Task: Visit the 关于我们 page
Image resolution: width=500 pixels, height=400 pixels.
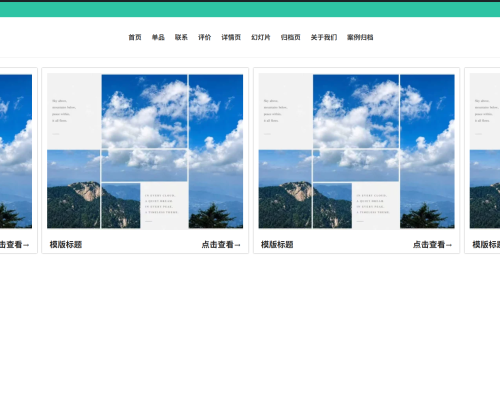Action: tap(324, 37)
